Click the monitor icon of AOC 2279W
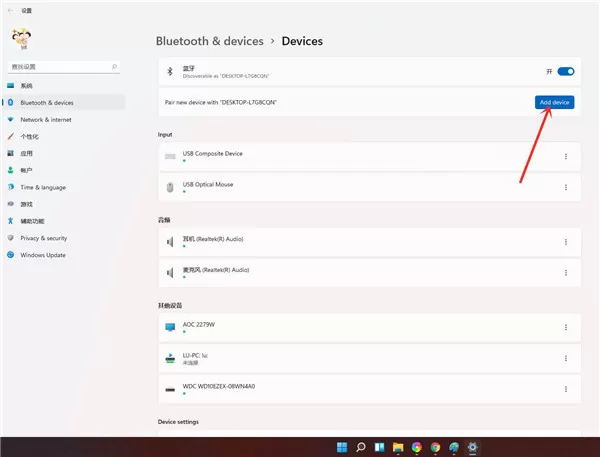Screen dimensions: 600x457 (x=170, y=327)
